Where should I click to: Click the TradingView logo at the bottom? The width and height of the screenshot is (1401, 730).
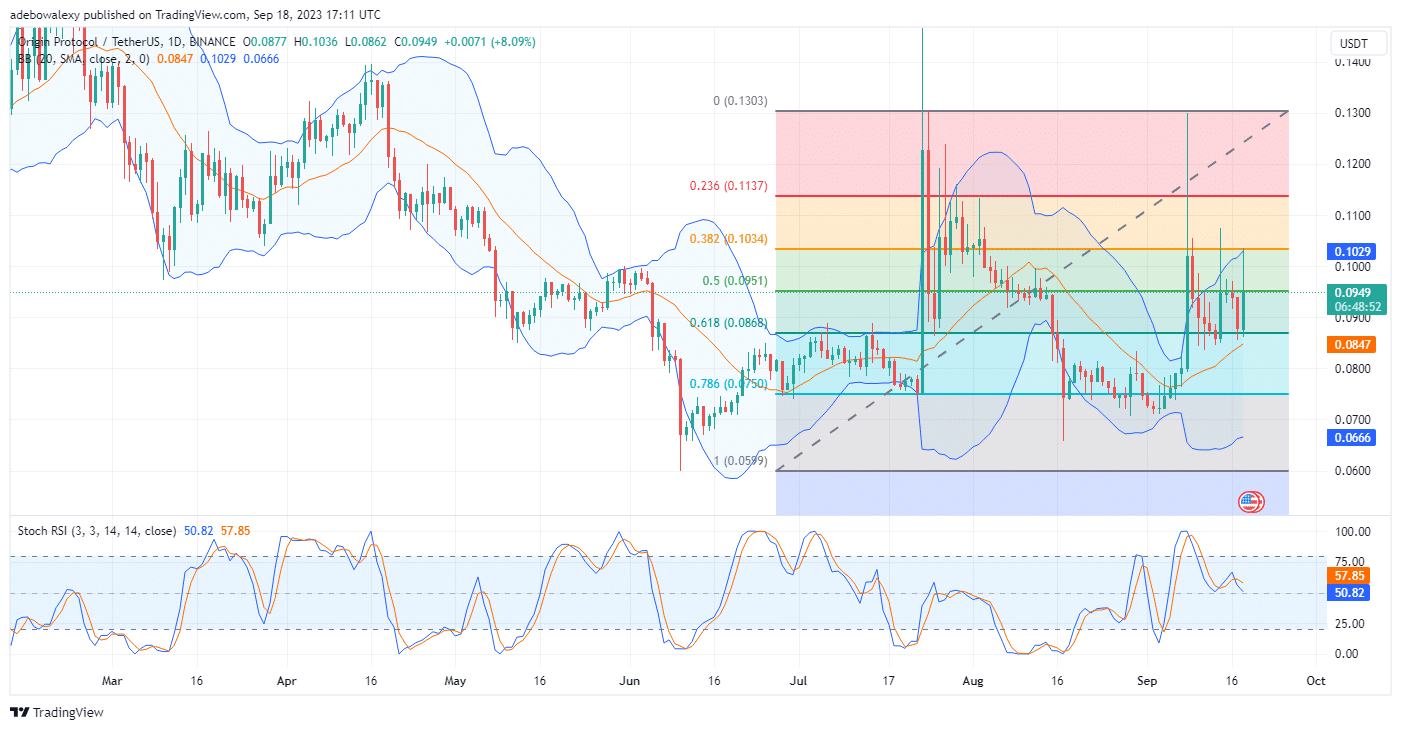point(57,712)
